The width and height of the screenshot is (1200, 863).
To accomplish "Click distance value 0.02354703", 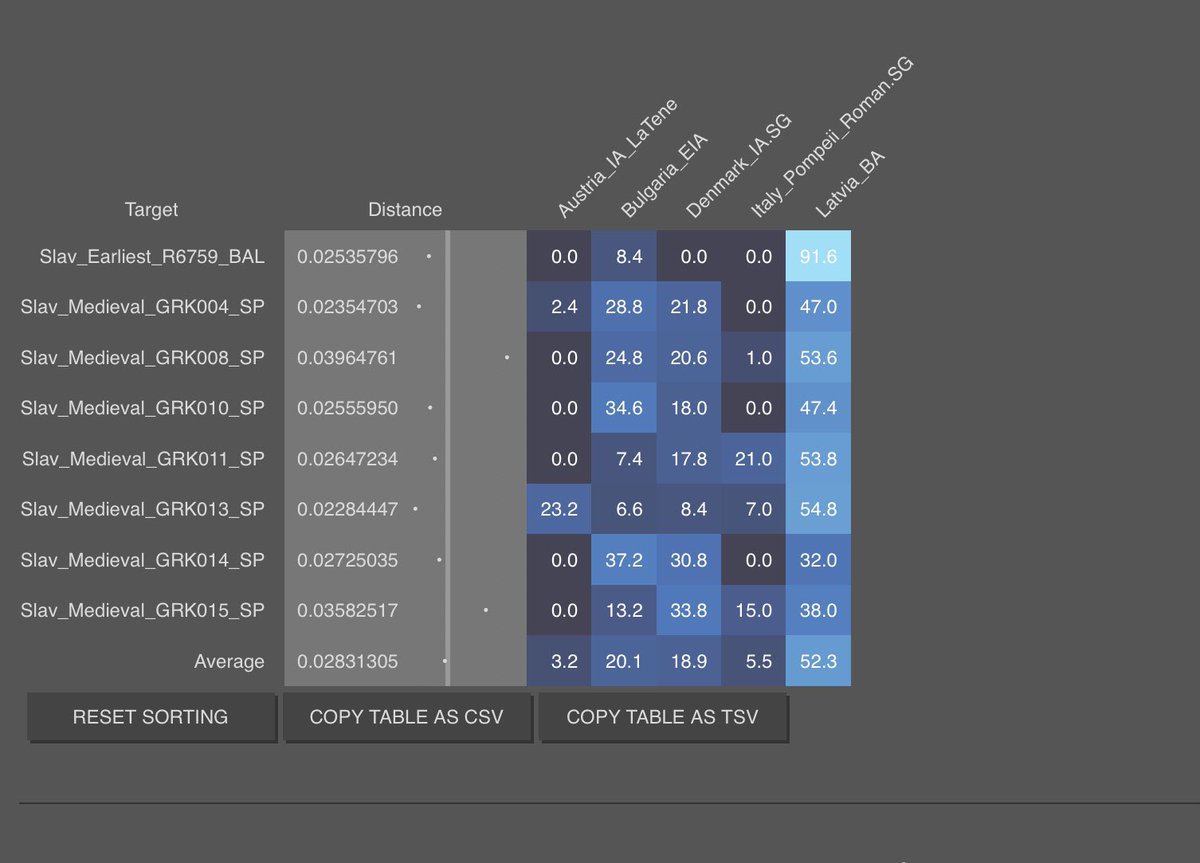I will [x=347, y=307].
